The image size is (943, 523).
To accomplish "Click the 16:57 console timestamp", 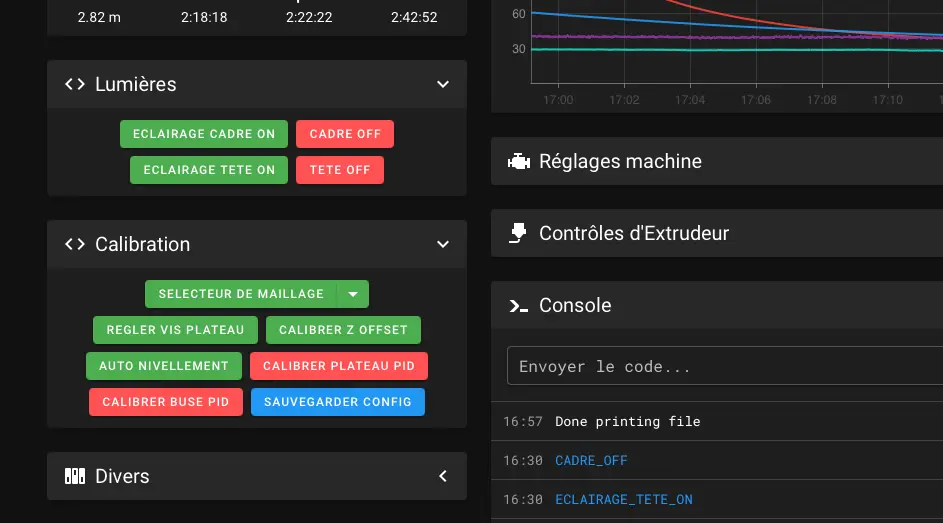I will [523, 421].
